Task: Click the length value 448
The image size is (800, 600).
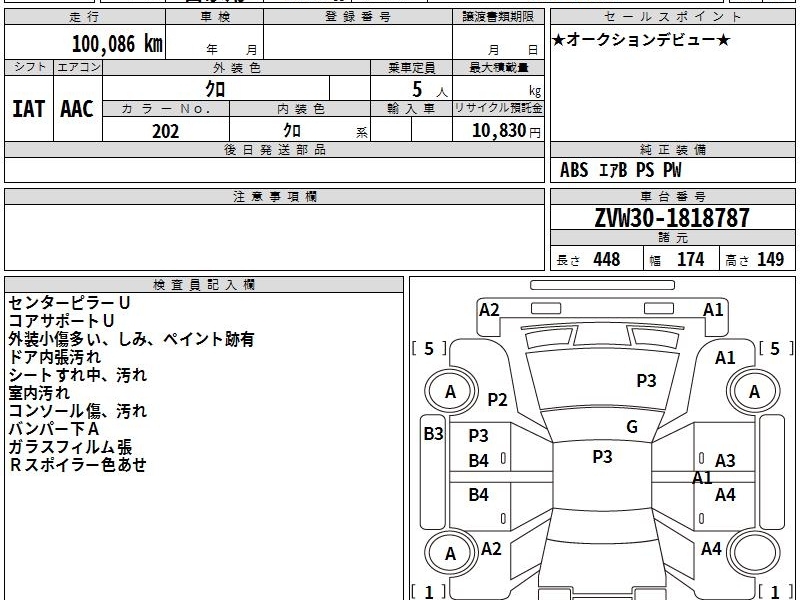Action: click(607, 260)
